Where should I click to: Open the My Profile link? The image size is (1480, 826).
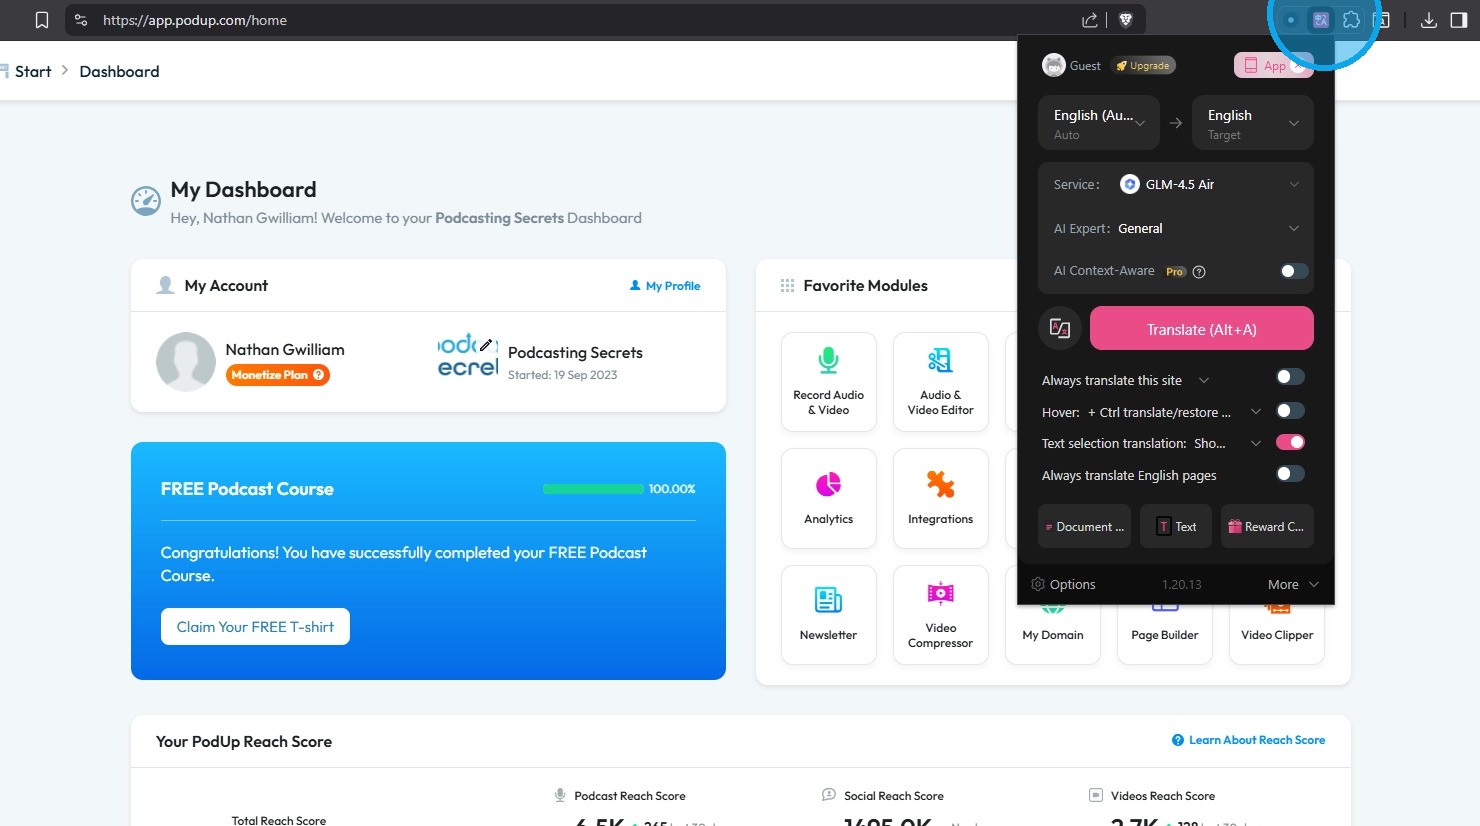(665, 286)
